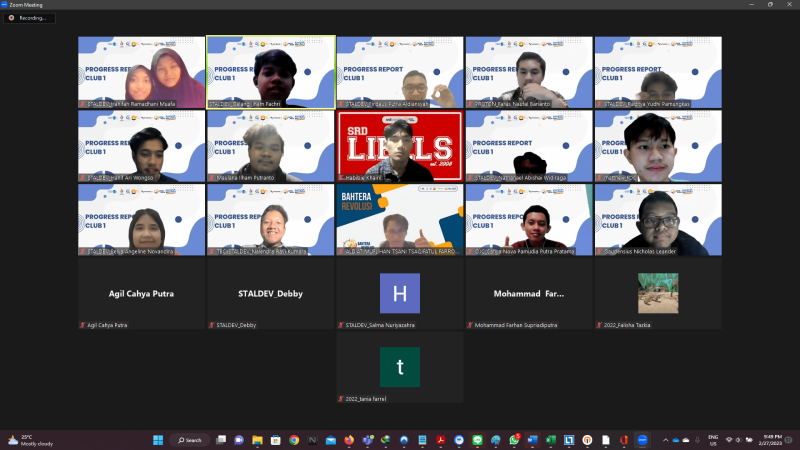Image resolution: width=800 pixels, height=450 pixels.
Task: Click 2022_Falisha Tazkia's profile picture
Action: click(658, 293)
